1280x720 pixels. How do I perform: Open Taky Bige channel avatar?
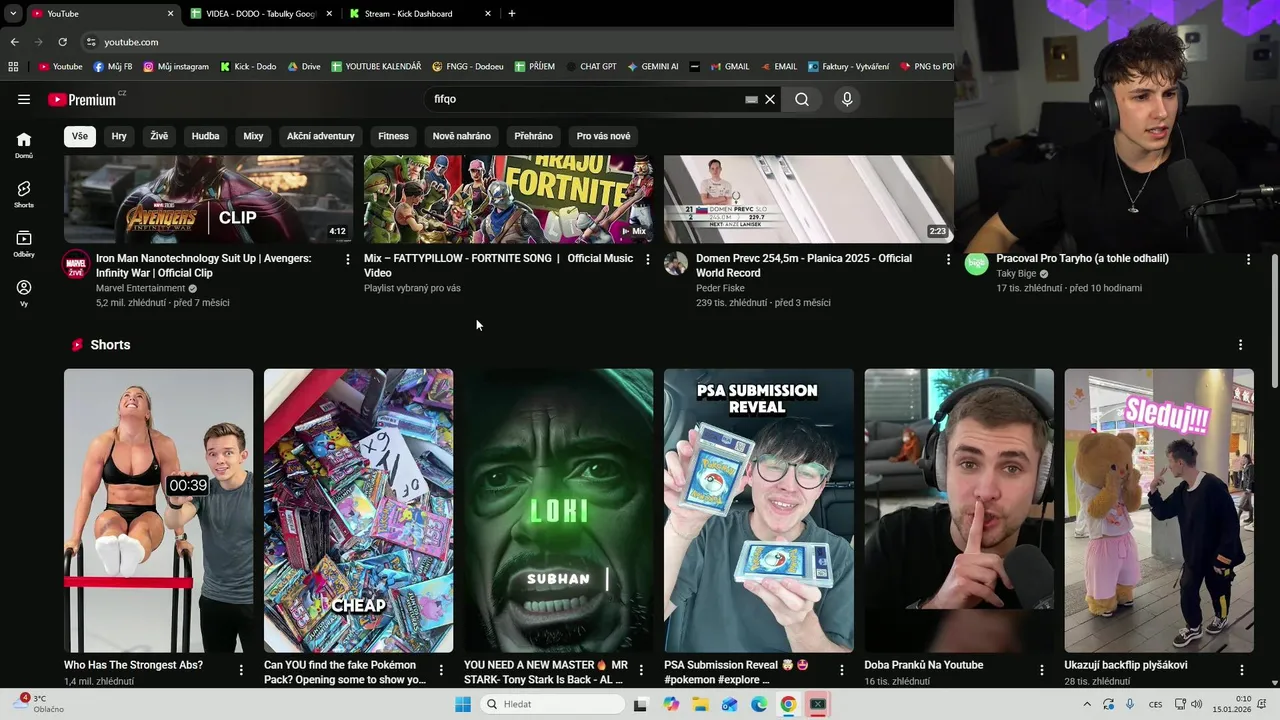976,263
